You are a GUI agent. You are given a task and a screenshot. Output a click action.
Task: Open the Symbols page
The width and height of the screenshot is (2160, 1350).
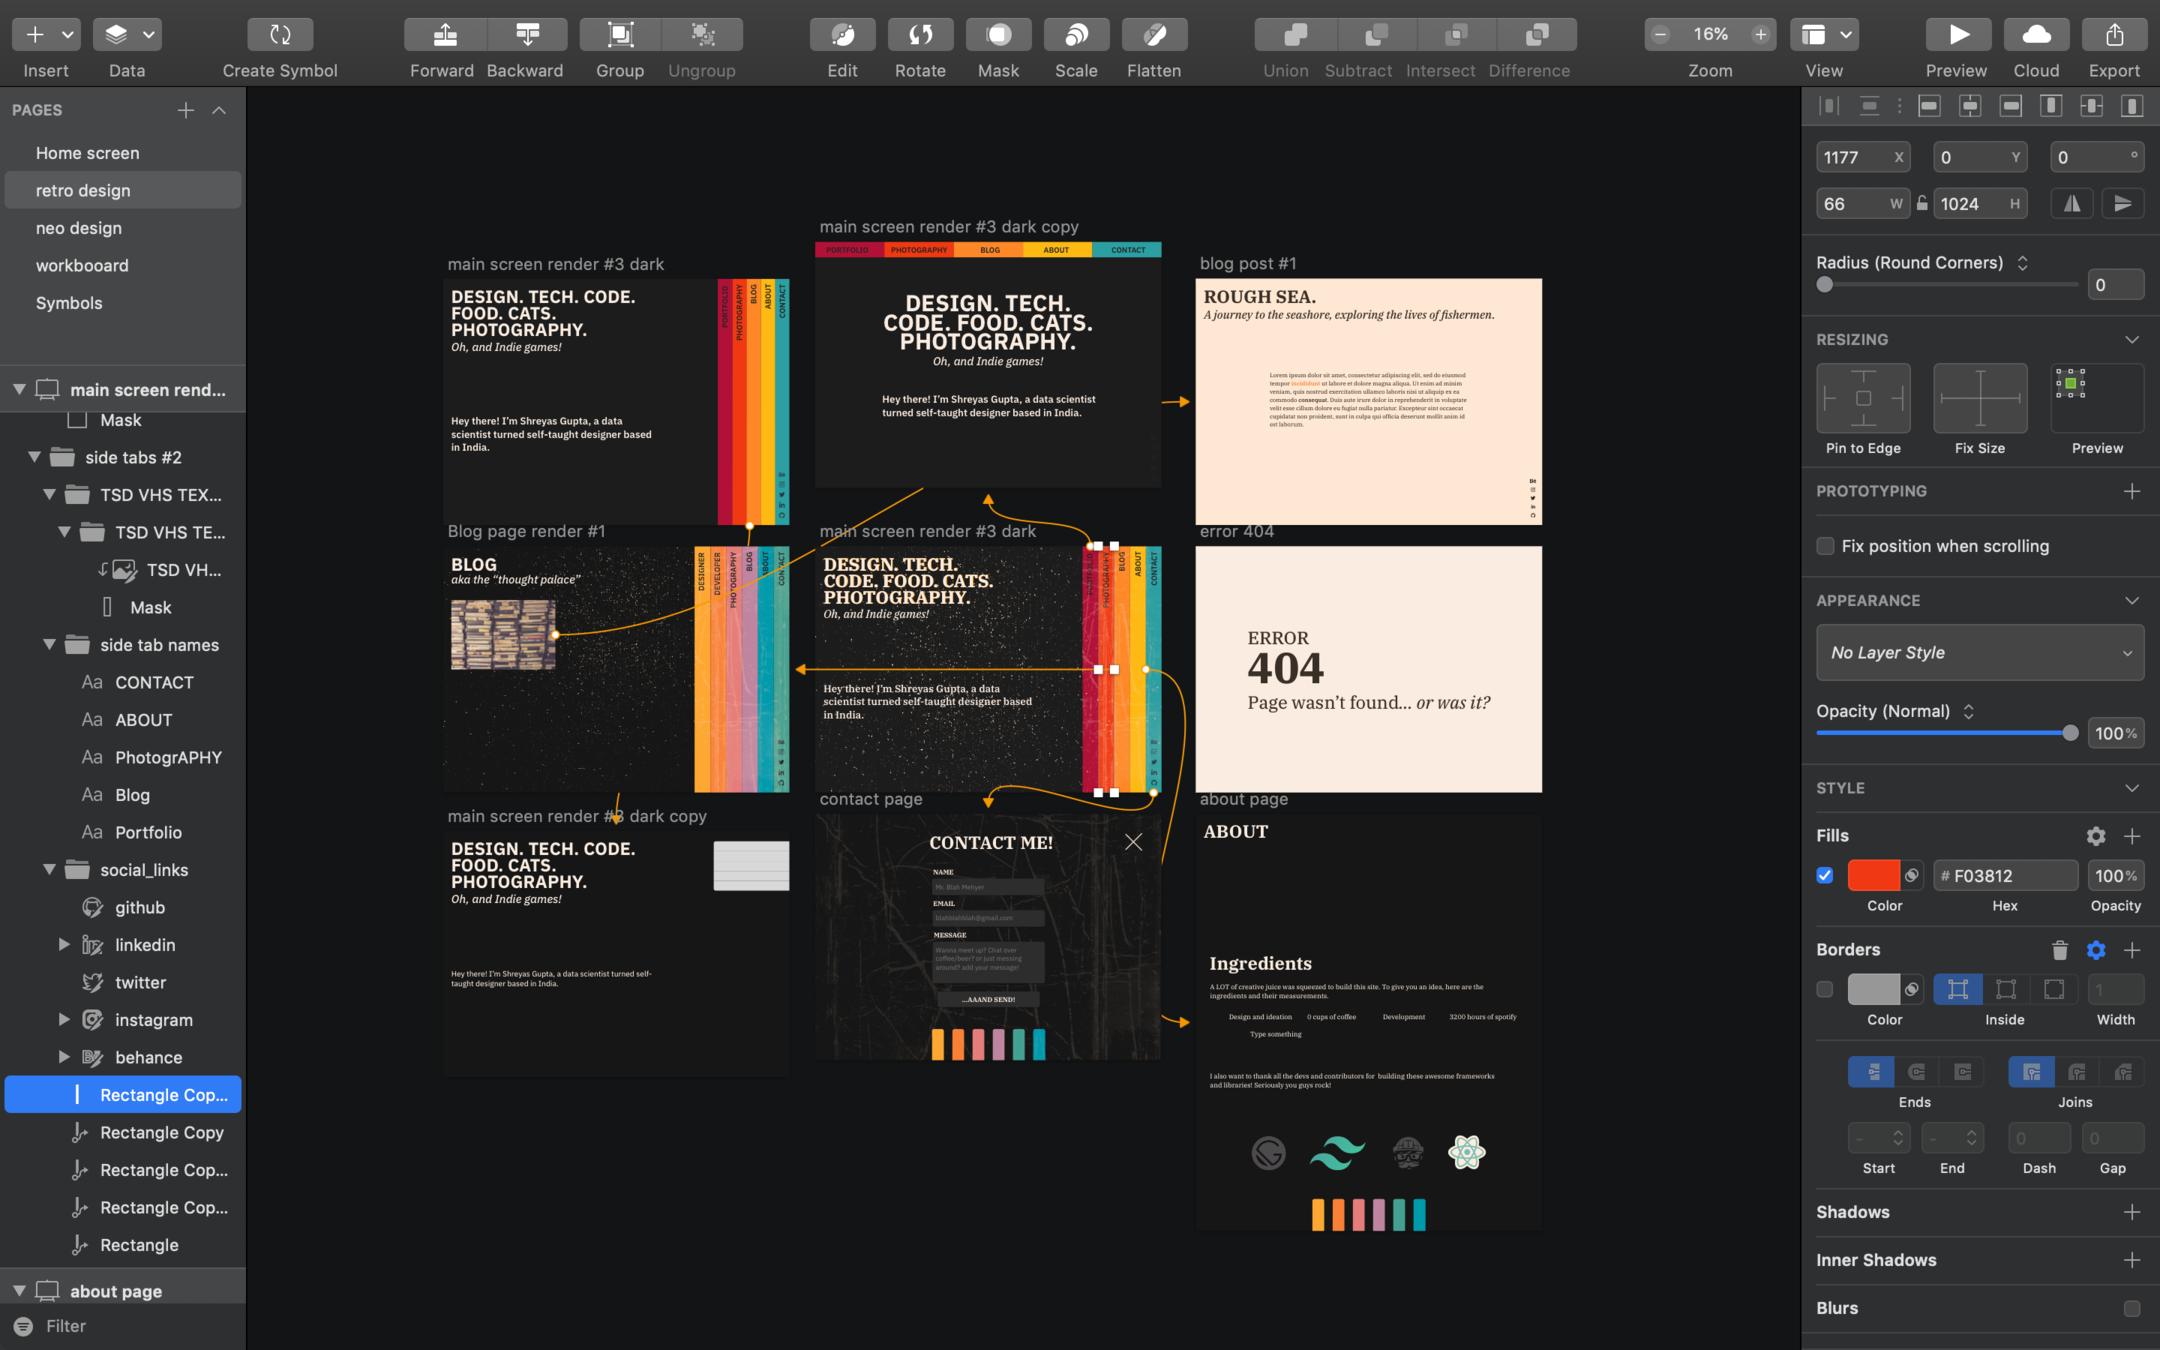pos(69,303)
